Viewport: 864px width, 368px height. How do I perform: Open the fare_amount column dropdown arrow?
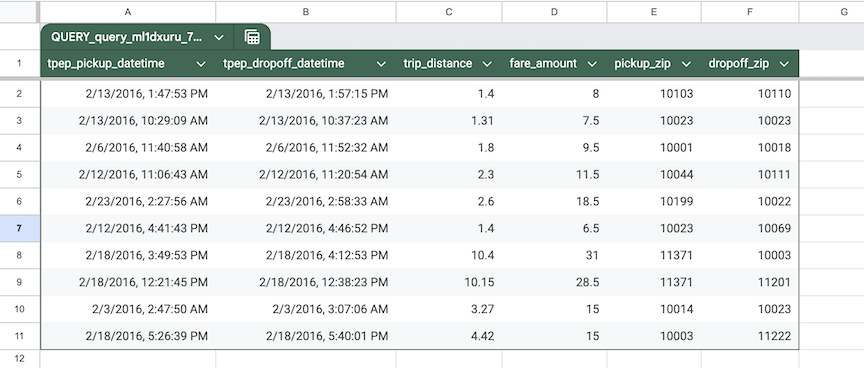[x=592, y=64]
